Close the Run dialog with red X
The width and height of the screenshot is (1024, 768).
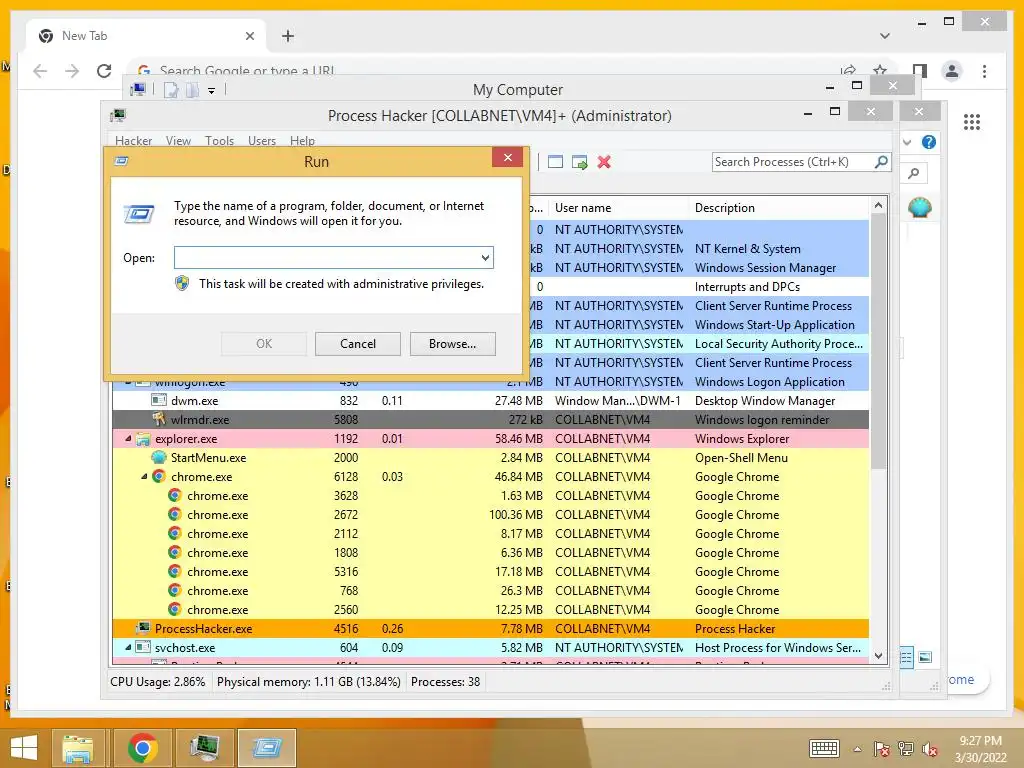507,157
